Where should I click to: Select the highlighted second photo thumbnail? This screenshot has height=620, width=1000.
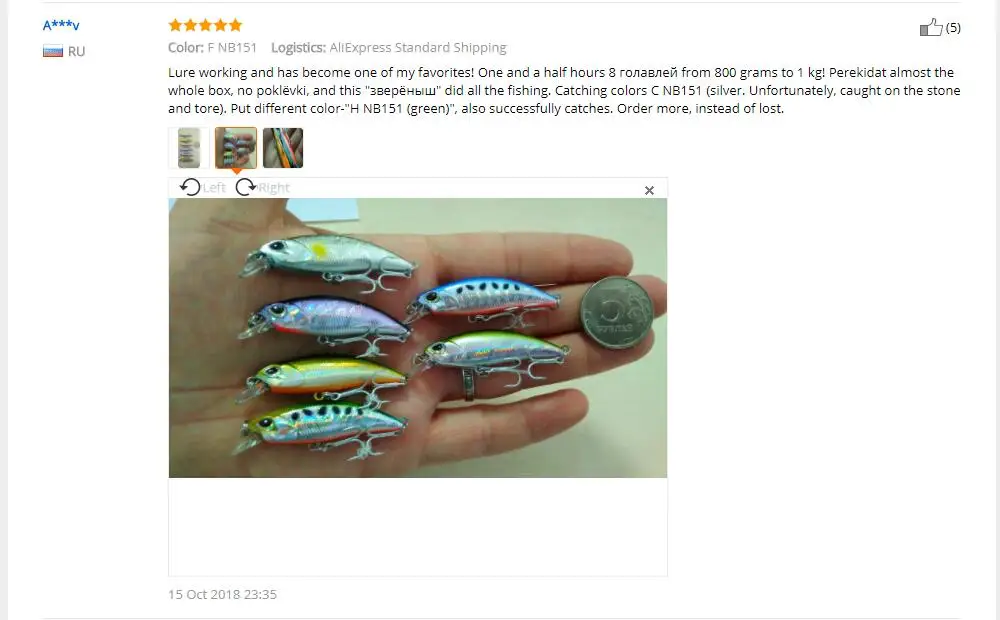(x=236, y=148)
